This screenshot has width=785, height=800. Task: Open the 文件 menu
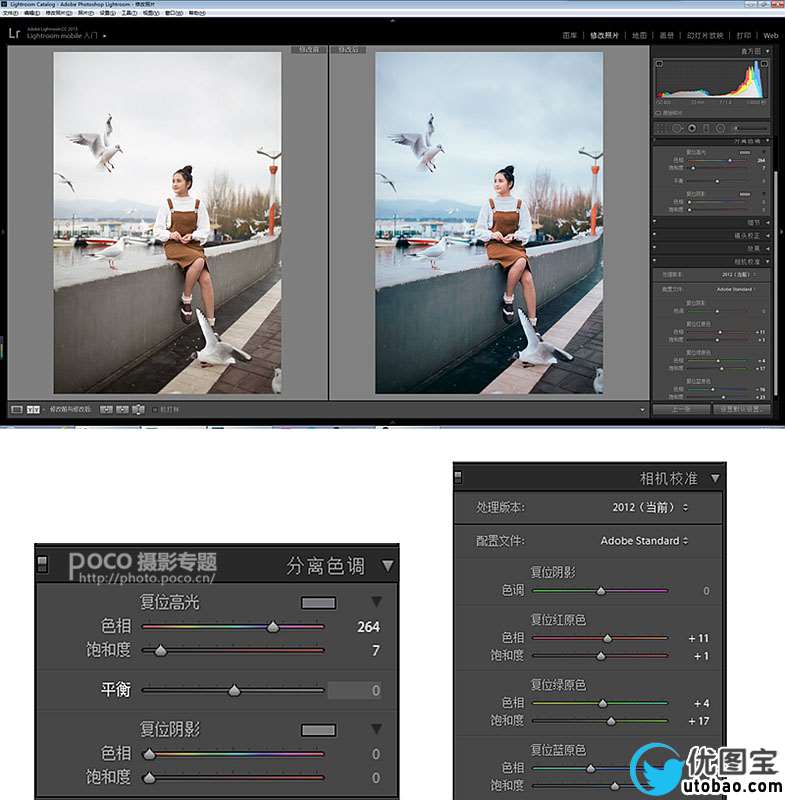(x=10, y=13)
